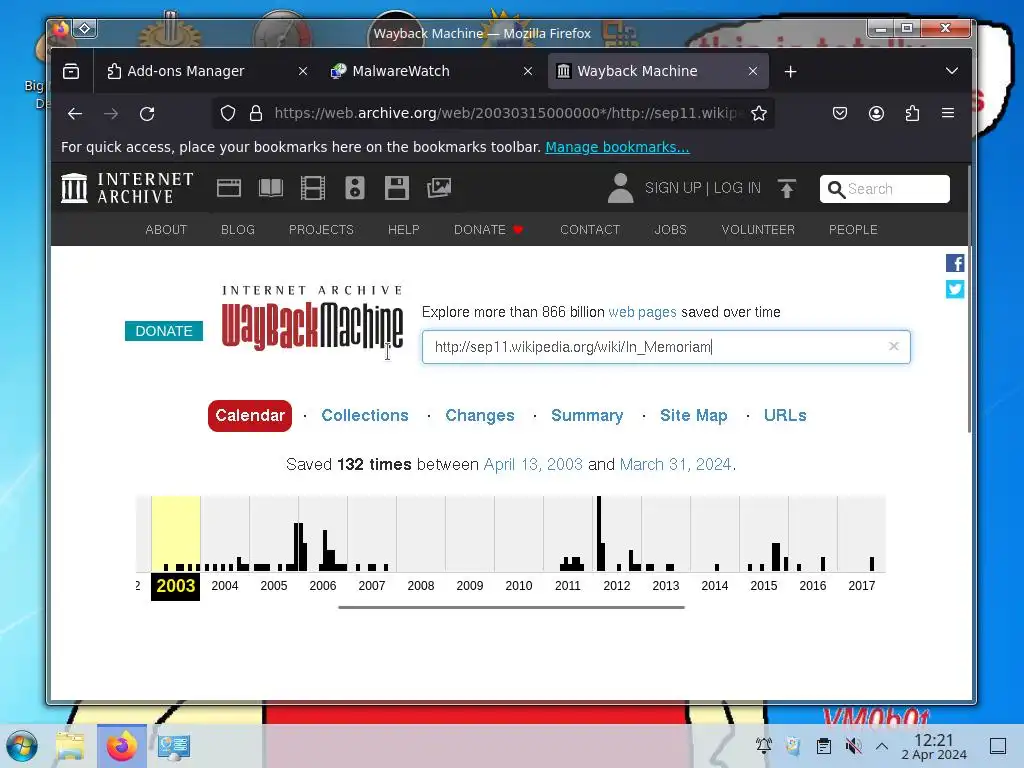Viewport: 1024px width, 768px height.
Task: Open the PEOPLE menu item
Action: [x=853, y=230]
